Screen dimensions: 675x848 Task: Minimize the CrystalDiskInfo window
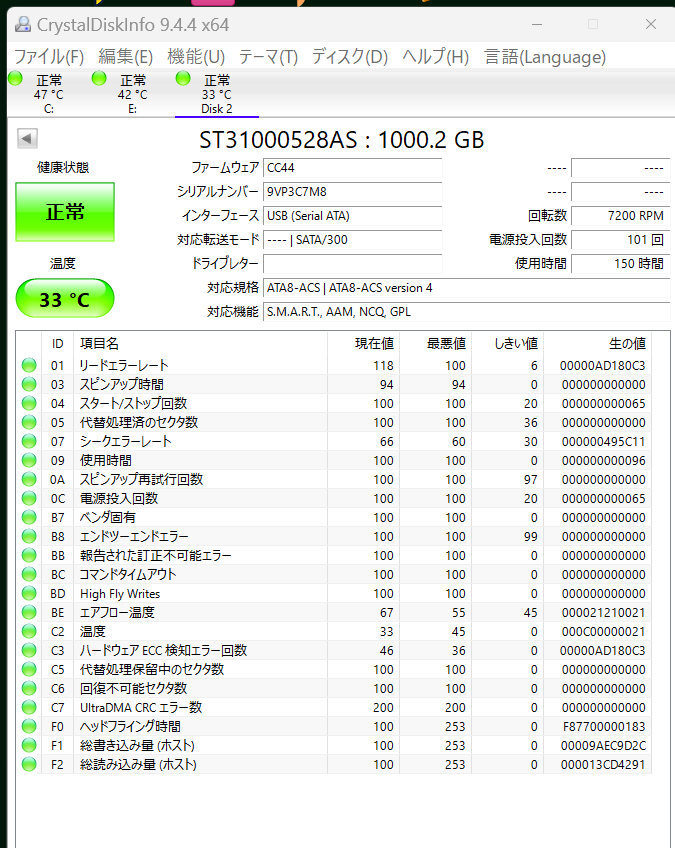537,24
